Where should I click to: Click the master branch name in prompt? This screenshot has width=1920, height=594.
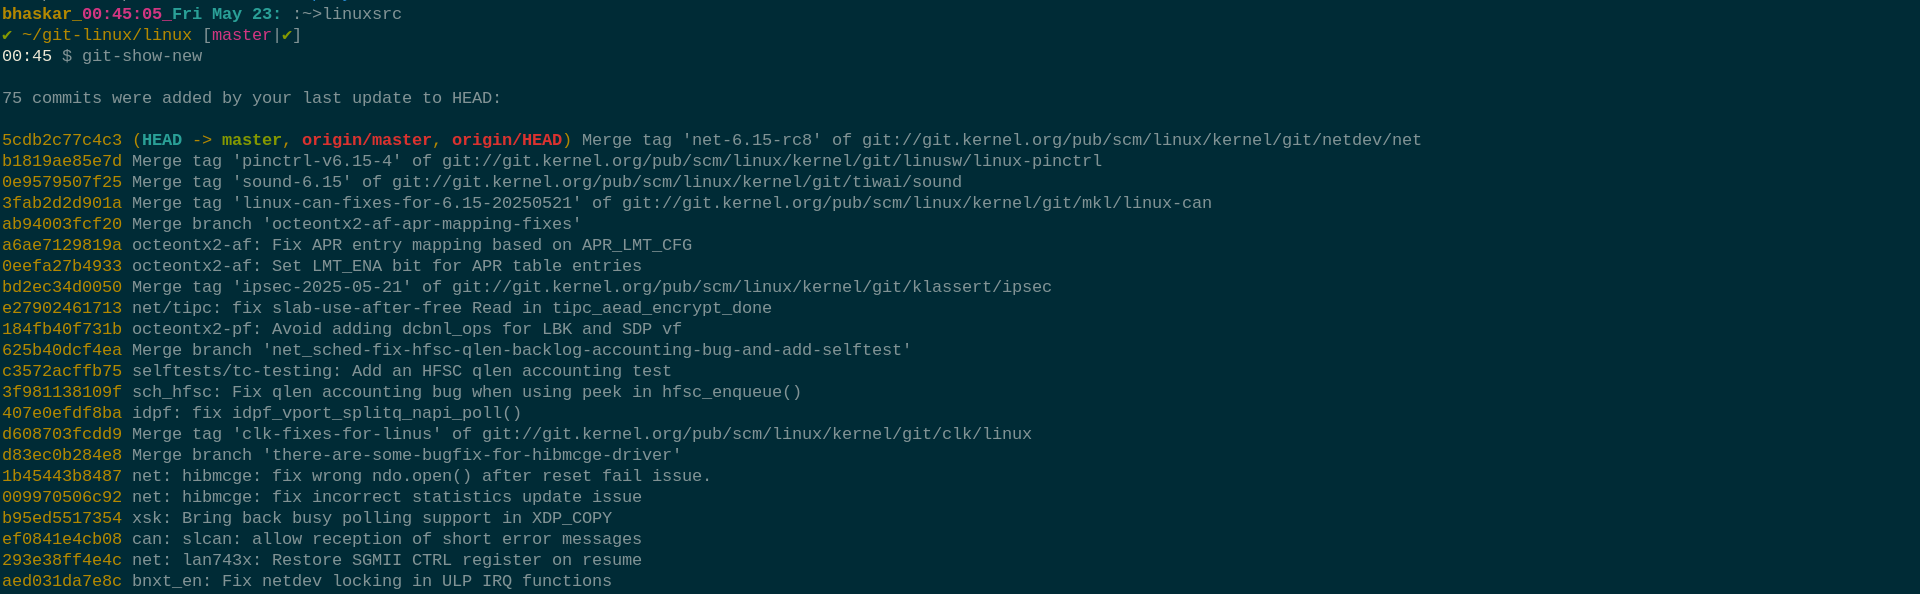point(241,35)
